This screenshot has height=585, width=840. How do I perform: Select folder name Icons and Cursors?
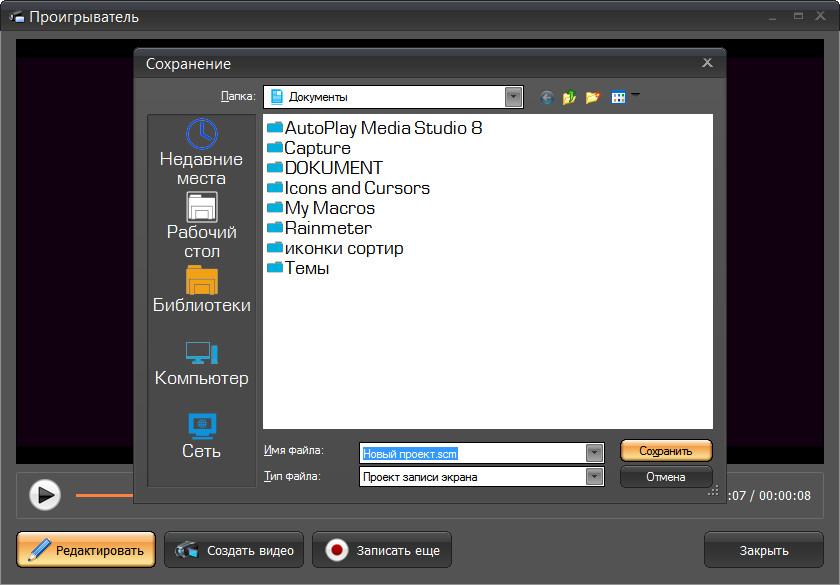pos(357,188)
